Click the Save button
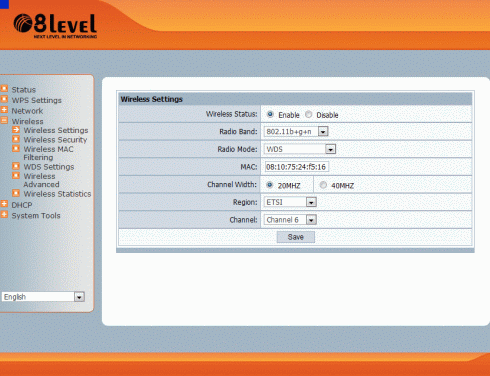 click(x=296, y=237)
